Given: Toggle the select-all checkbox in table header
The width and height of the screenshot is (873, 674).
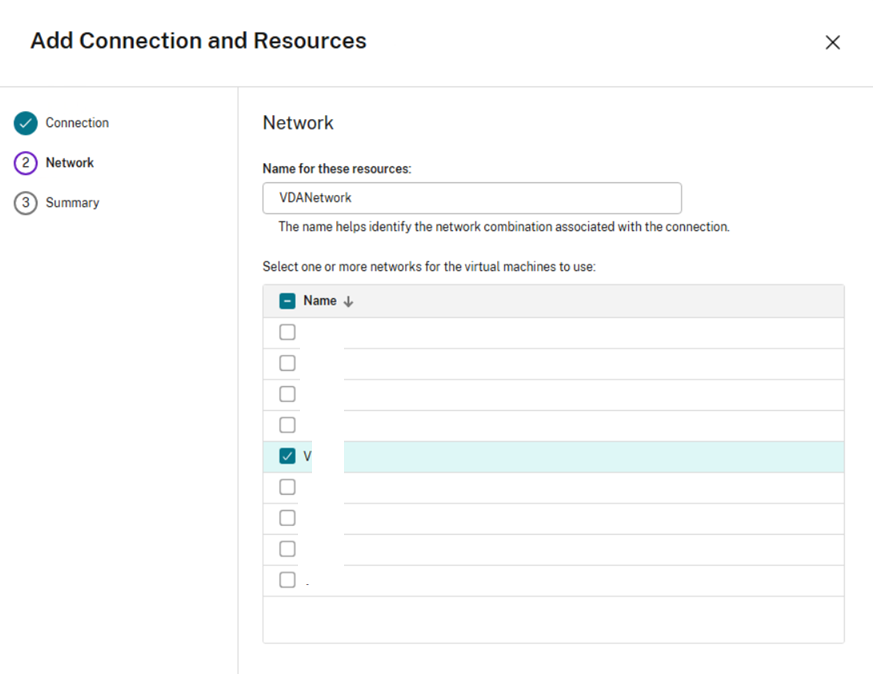Looking at the screenshot, I should click(x=287, y=301).
